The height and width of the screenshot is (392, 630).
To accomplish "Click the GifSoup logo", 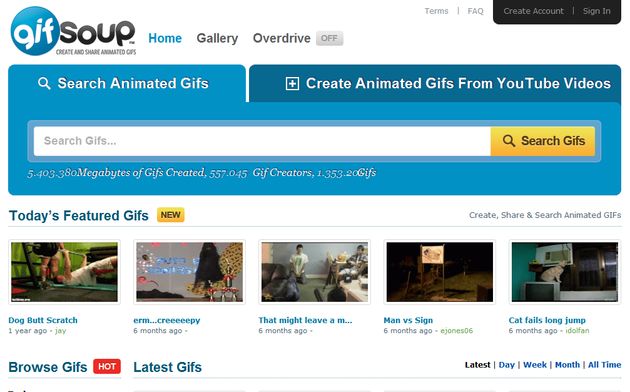I will 73,31.
